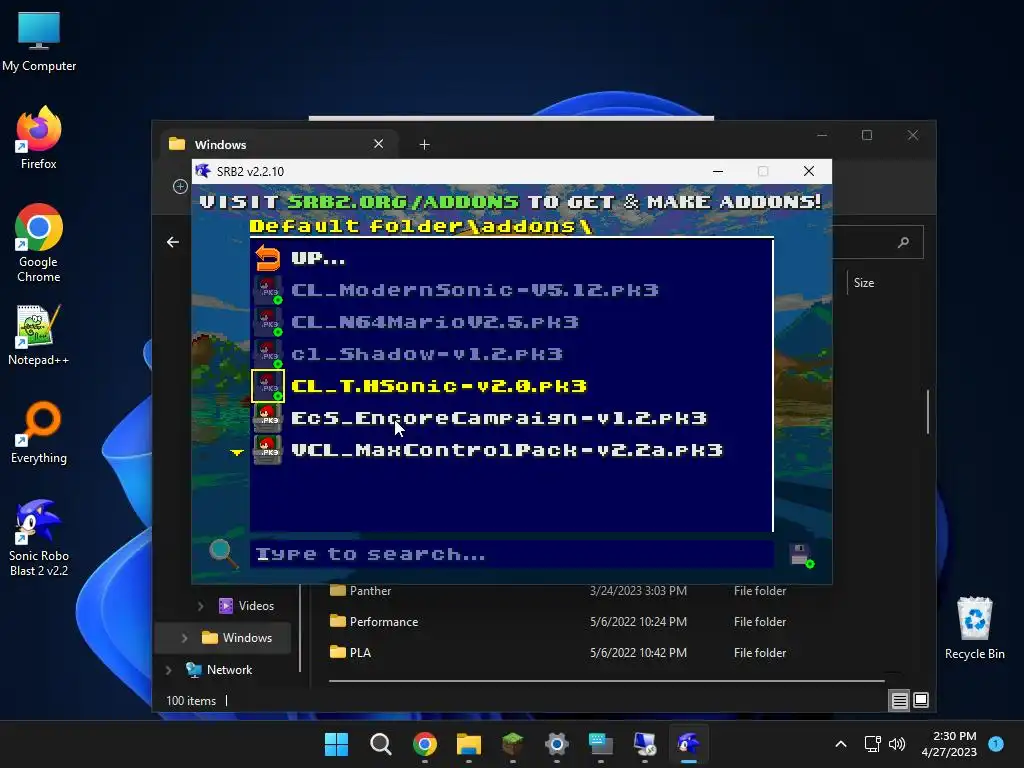This screenshot has height=768, width=1024.
Task: Open the clock and date flyout
Action: tap(949, 744)
